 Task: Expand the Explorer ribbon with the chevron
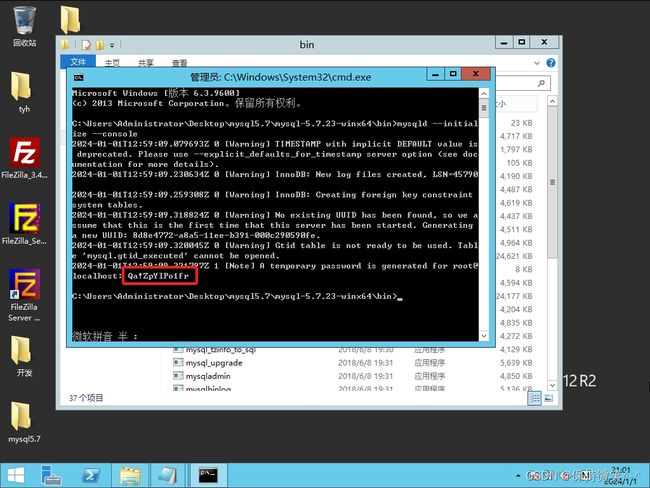[x=537, y=63]
